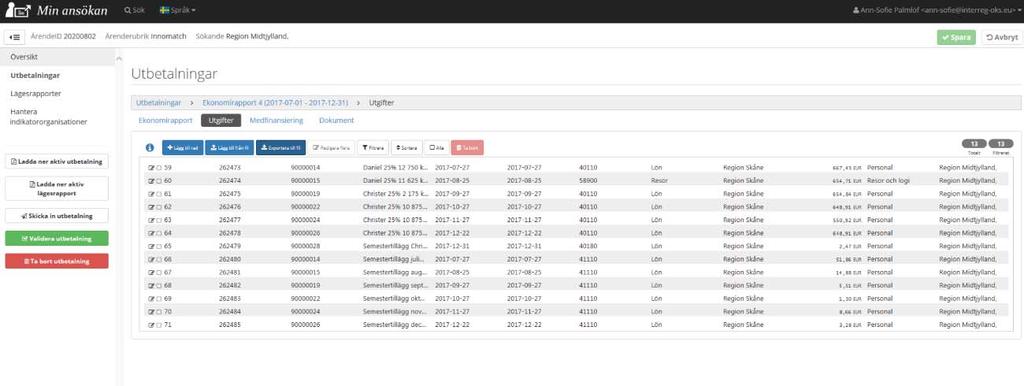Click cell 'Daniel 25% 12 750 k...'
The width and height of the screenshot is (1024, 386).
point(395,168)
